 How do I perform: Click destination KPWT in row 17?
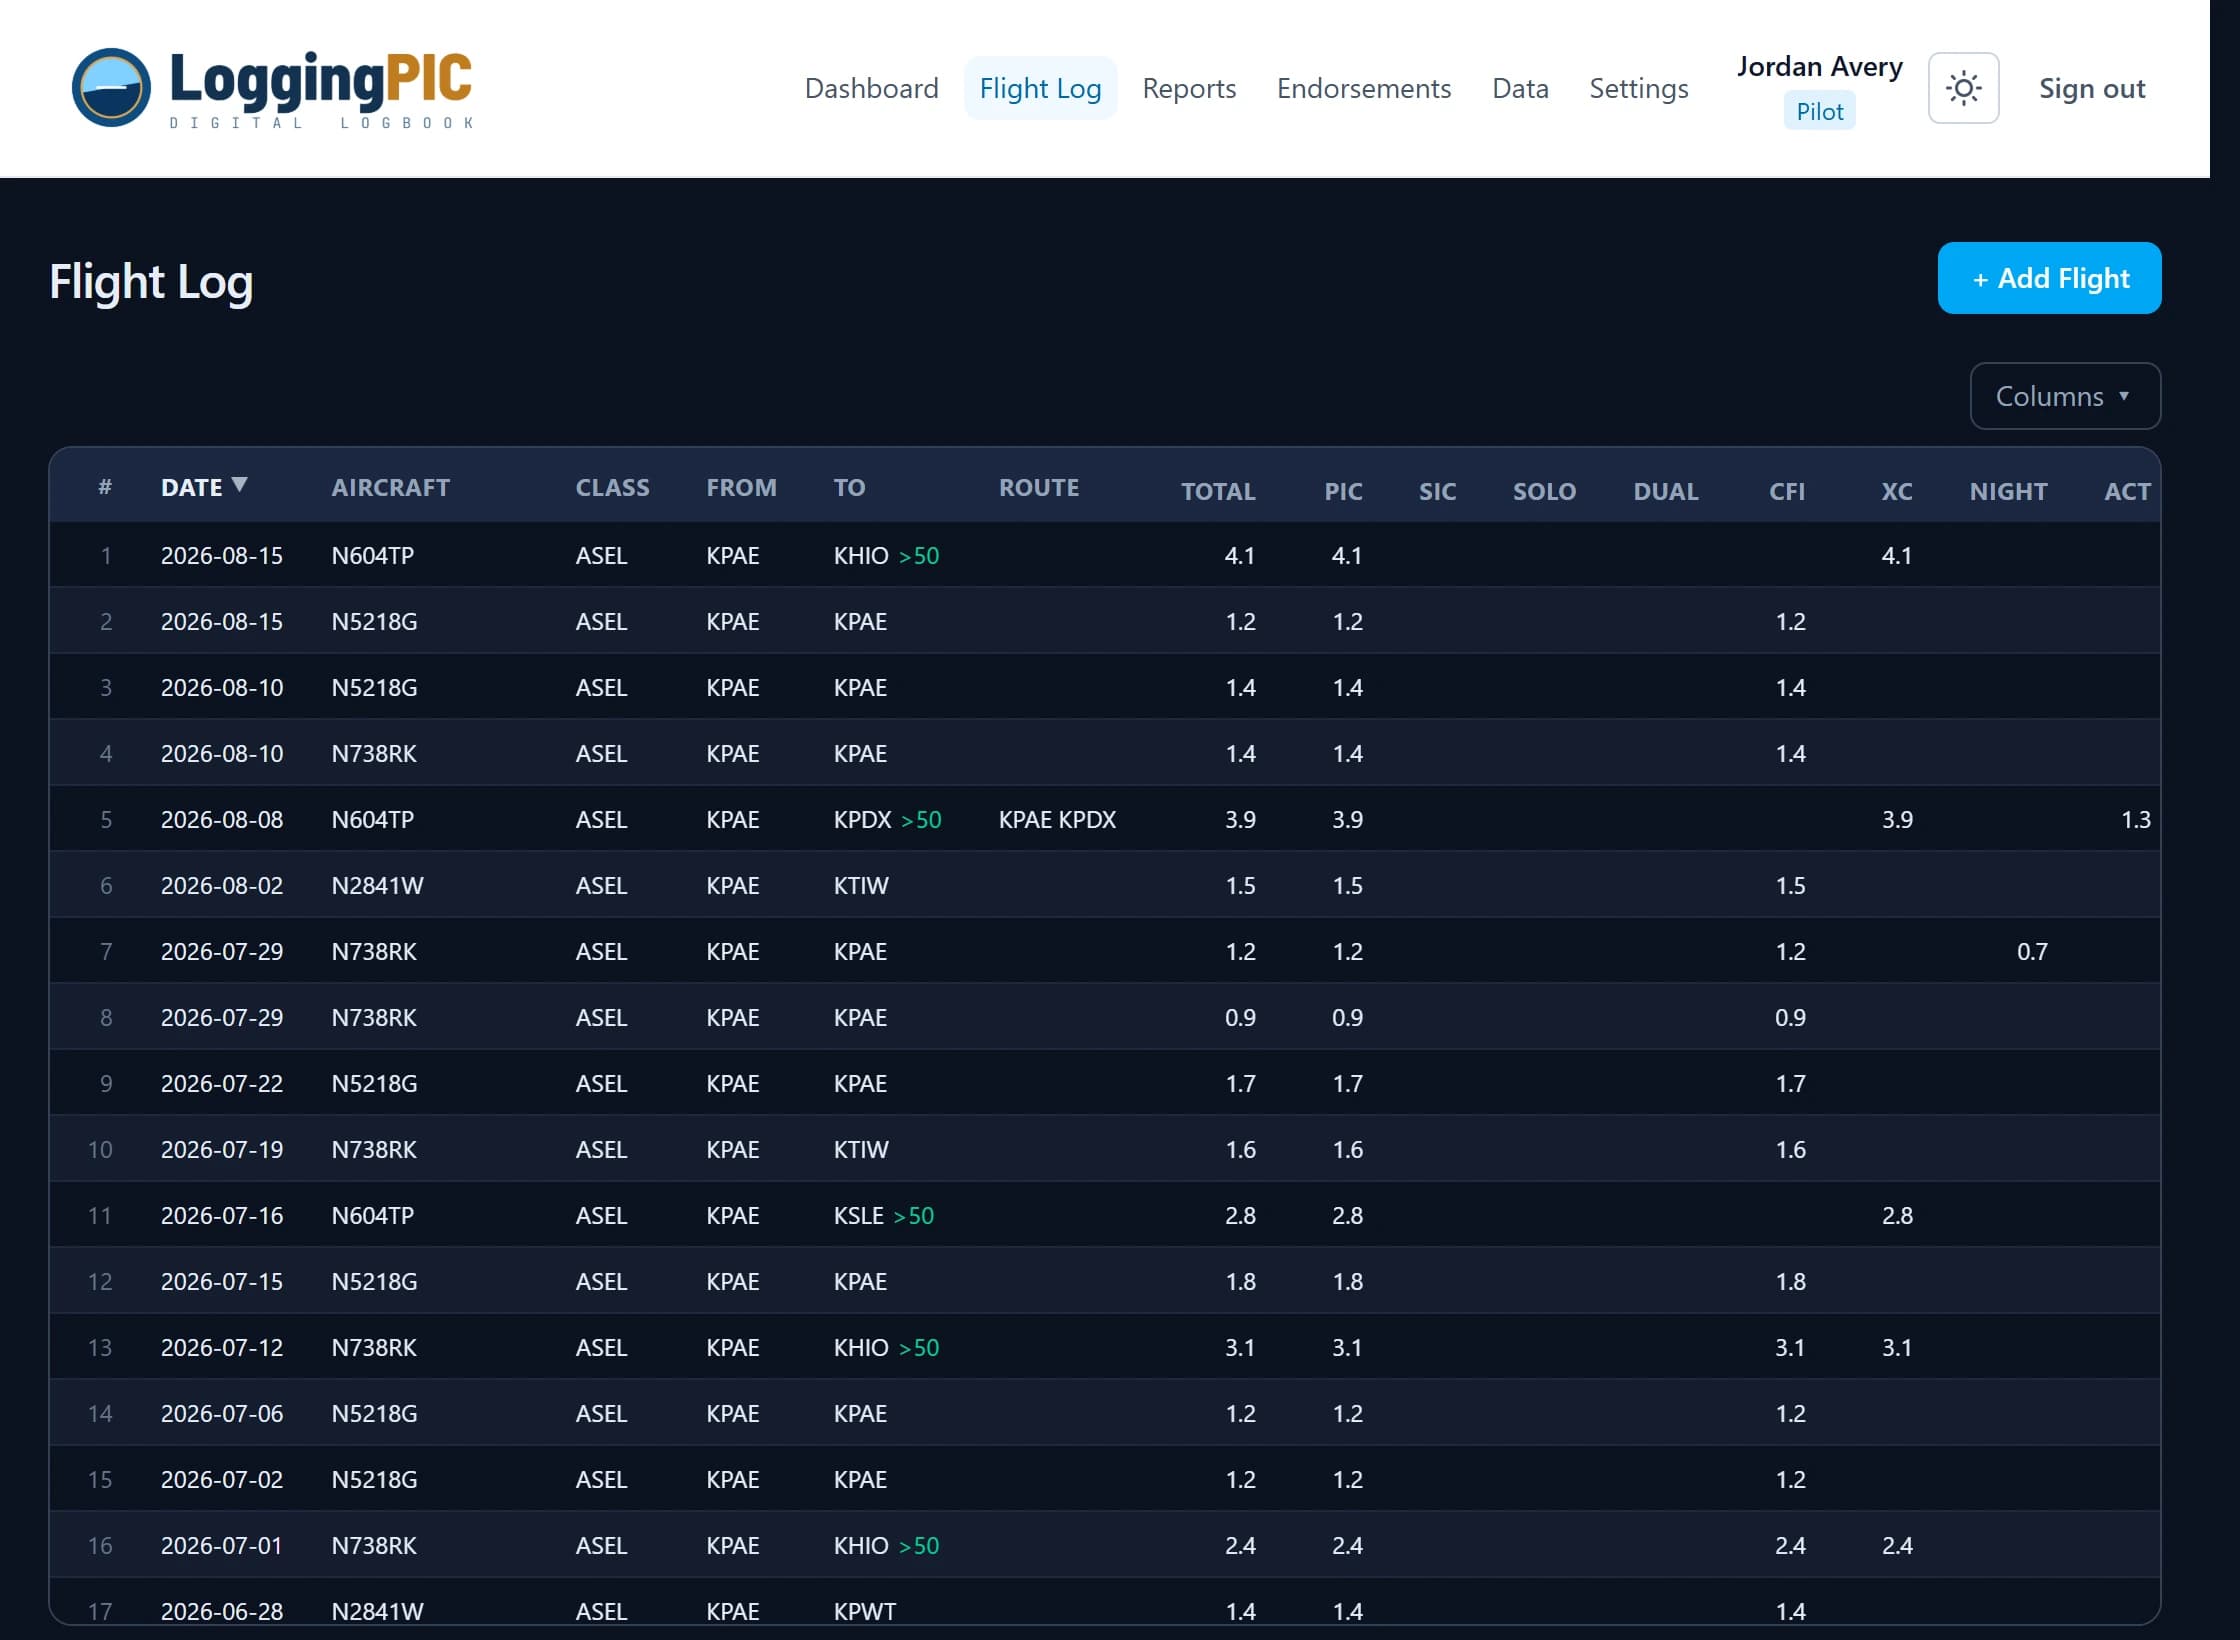pyautogui.click(x=865, y=1611)
